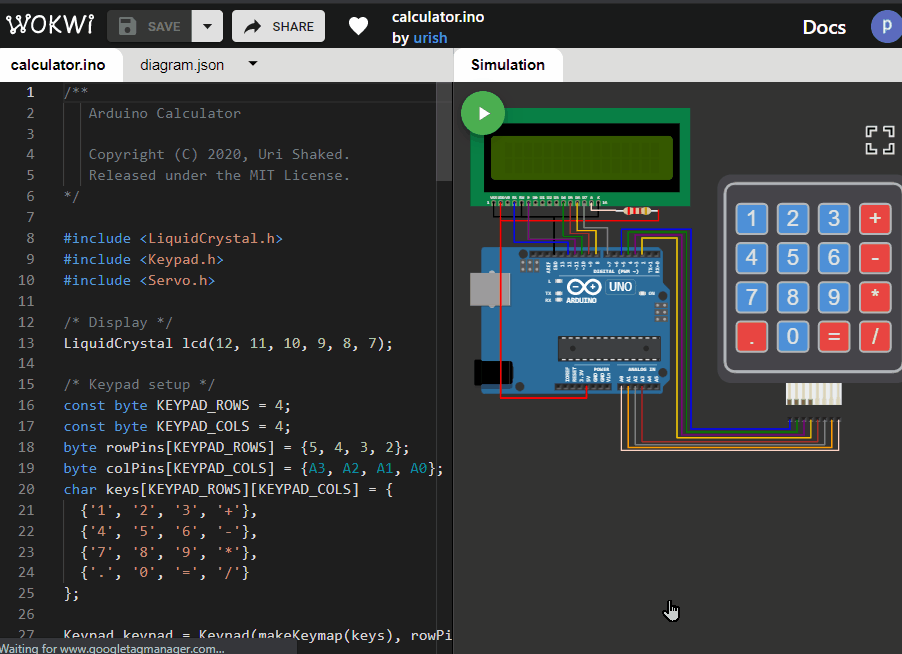Open the Docs page
Viewport: 902px width, 654px height.
click(x=824, y=27)
